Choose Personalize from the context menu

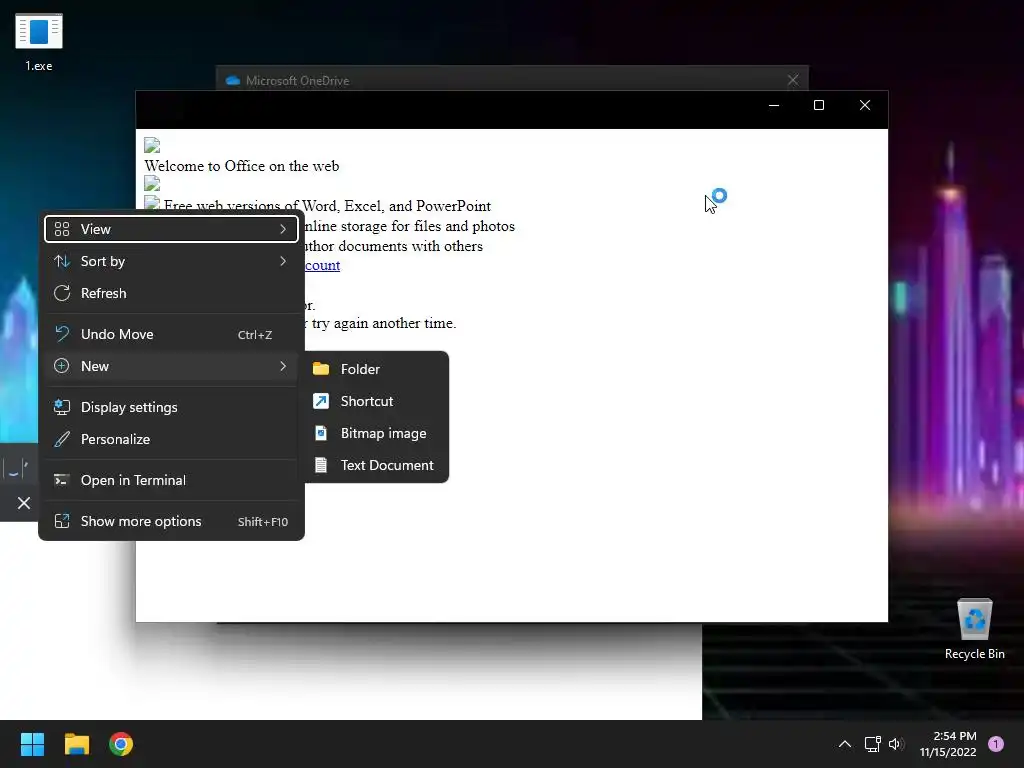[x=171, y=440]
